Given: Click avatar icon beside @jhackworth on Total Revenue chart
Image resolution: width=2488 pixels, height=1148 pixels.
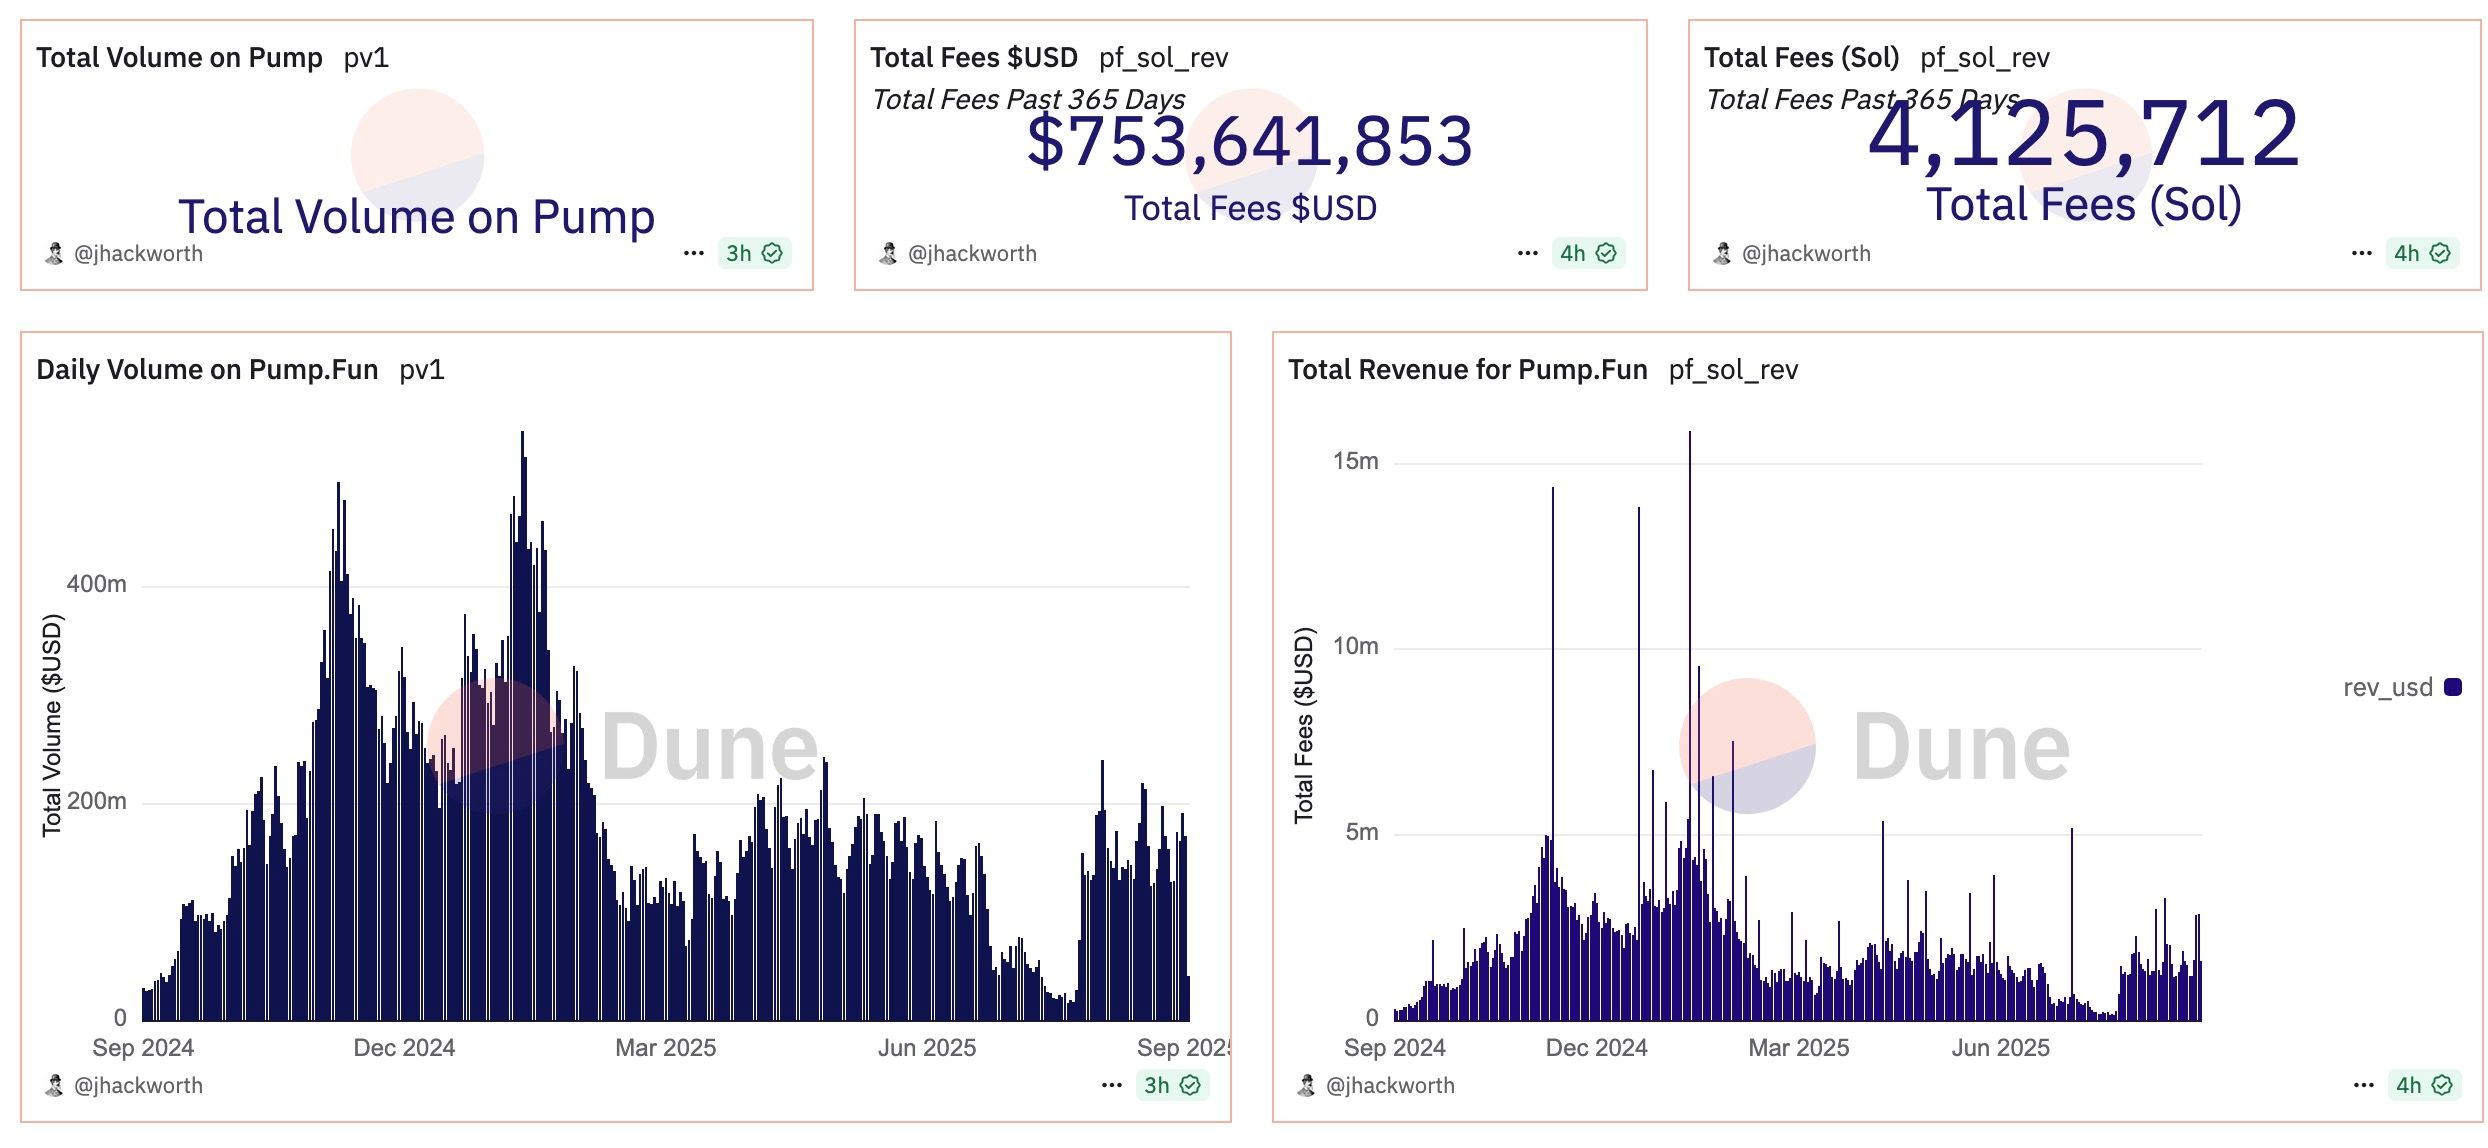Looking at the screenshot, I should point(1306,1086).
